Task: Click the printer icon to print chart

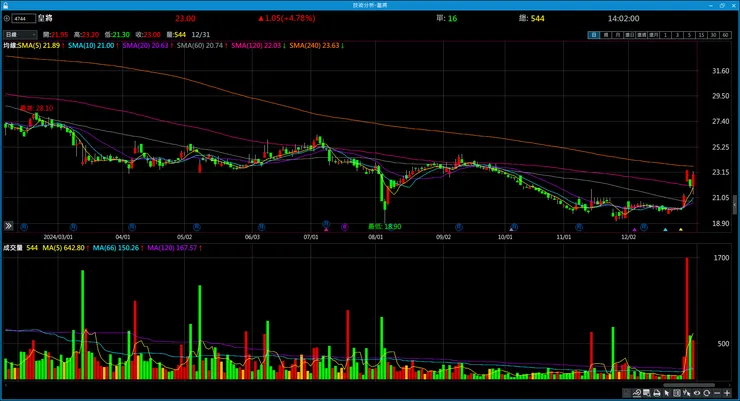Action: point(656,393)
